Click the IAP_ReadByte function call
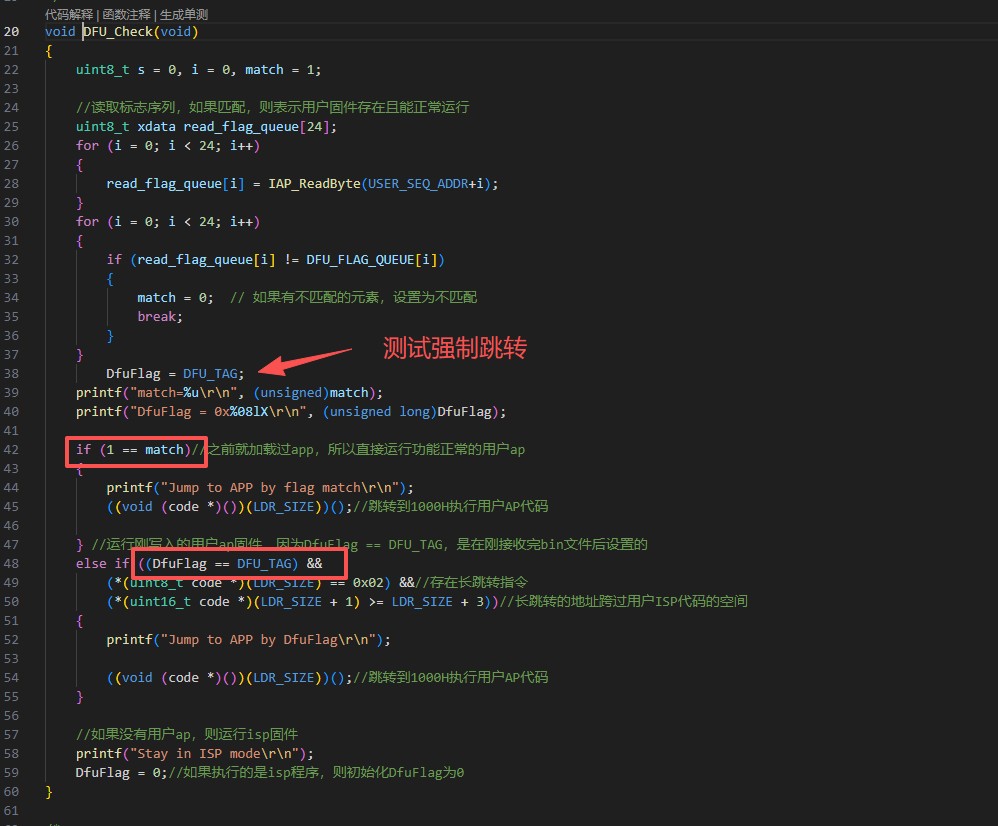 pos(314,183)
